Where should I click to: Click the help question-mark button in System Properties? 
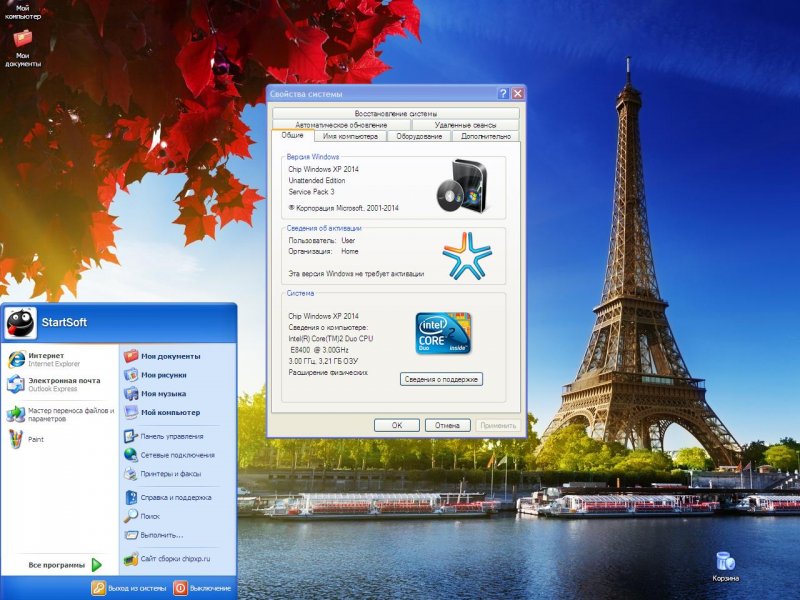pyautogui.click(x=503, y=93)
